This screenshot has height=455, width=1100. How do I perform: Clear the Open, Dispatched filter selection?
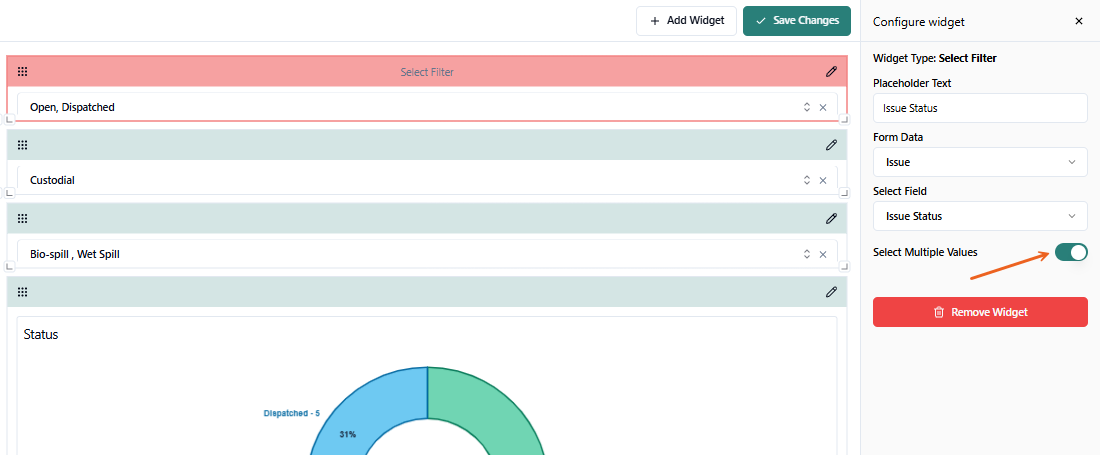823,107
